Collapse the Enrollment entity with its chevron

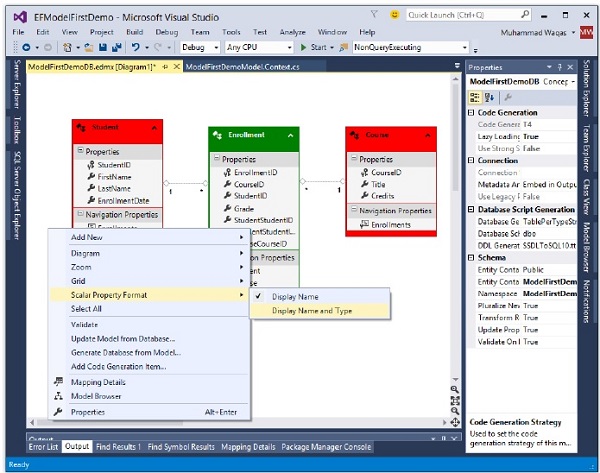coord(290,135)
